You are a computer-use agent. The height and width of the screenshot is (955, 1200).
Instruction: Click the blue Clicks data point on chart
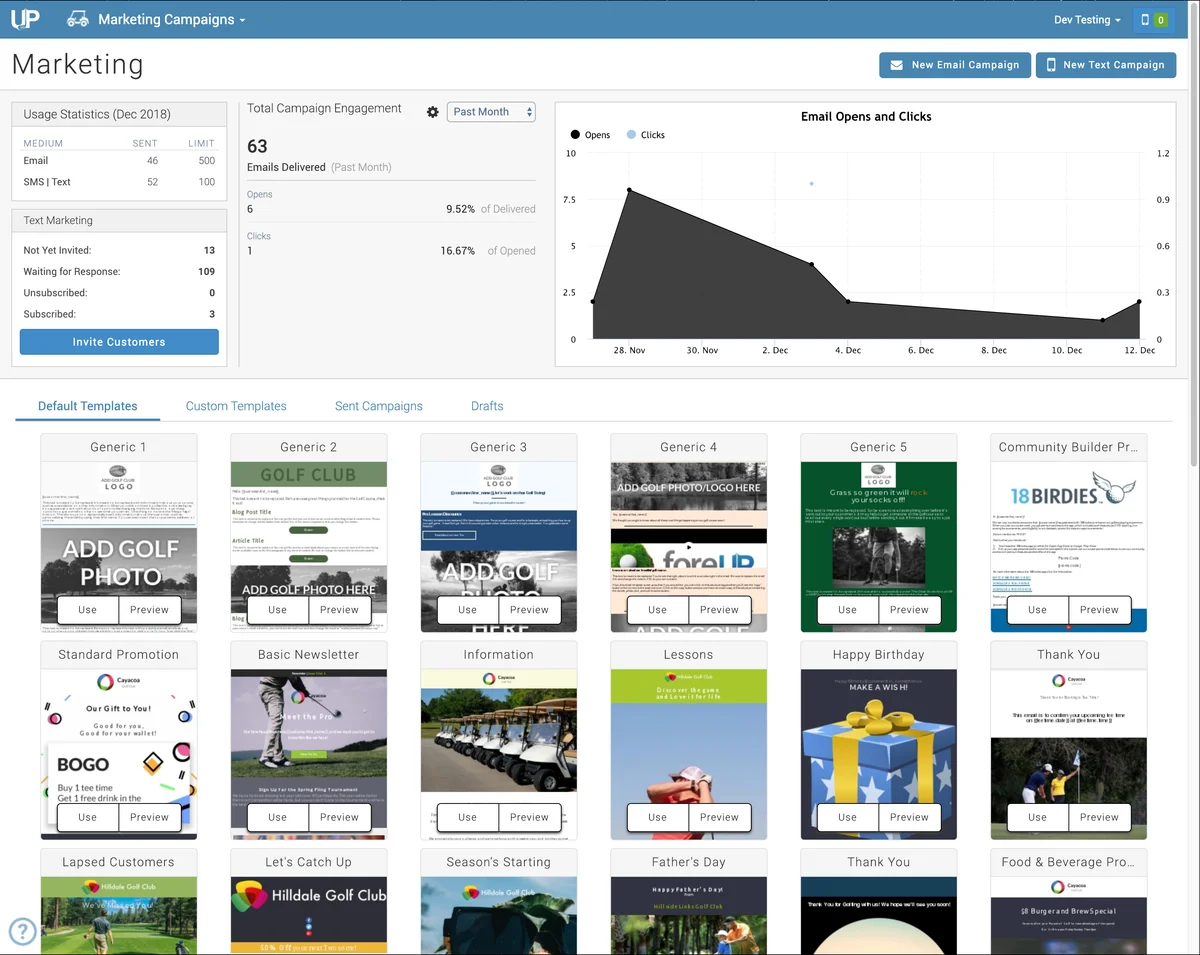tap(811, 184)
